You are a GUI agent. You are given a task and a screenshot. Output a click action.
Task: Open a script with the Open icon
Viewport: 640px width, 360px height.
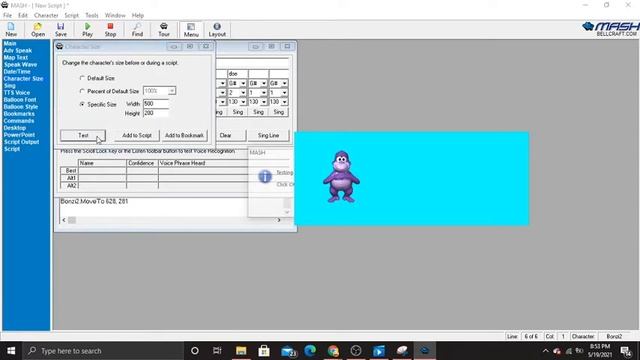(38, 29)
